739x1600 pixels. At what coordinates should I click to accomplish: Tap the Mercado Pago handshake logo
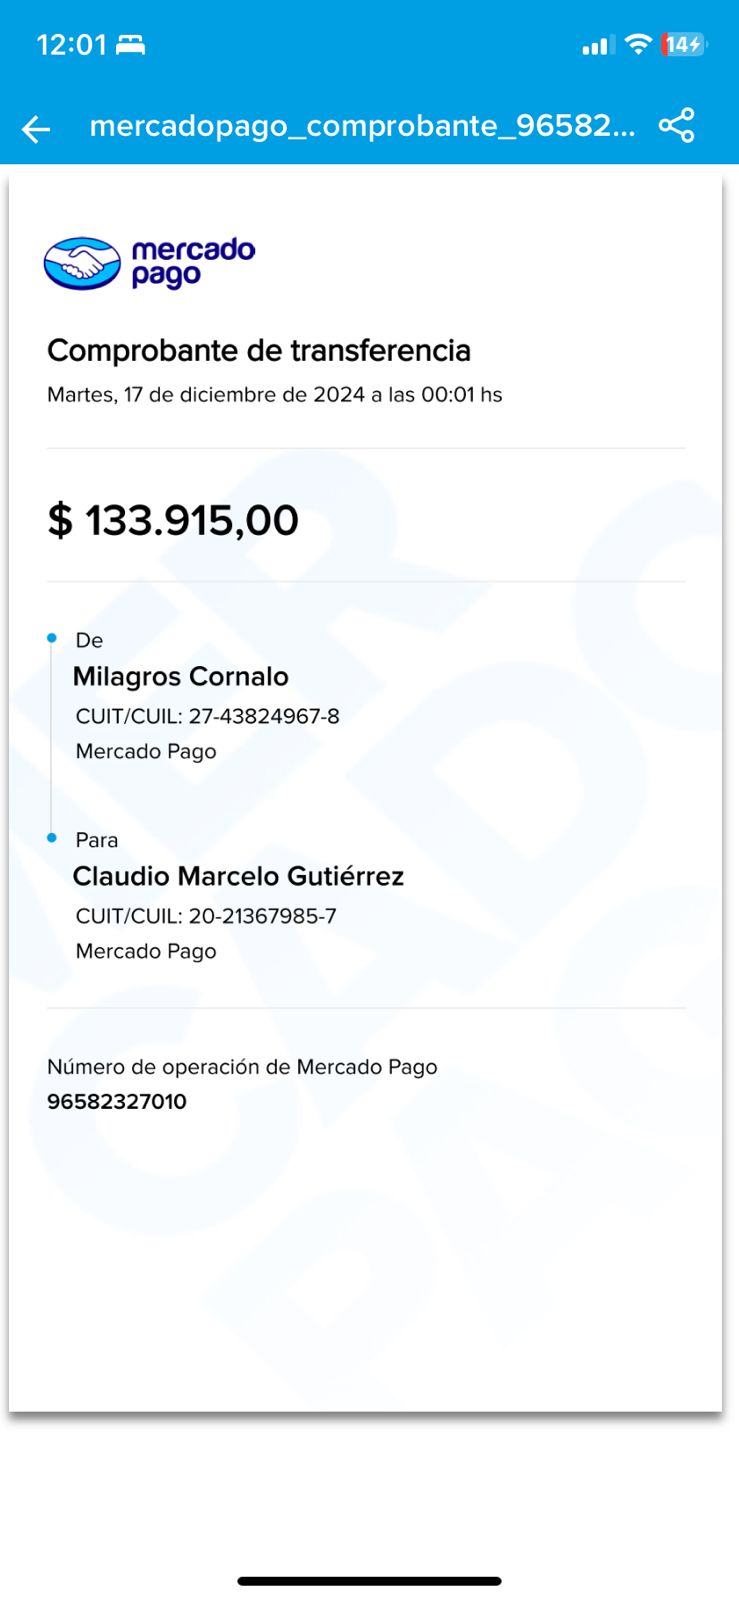[x=82, y=264]
